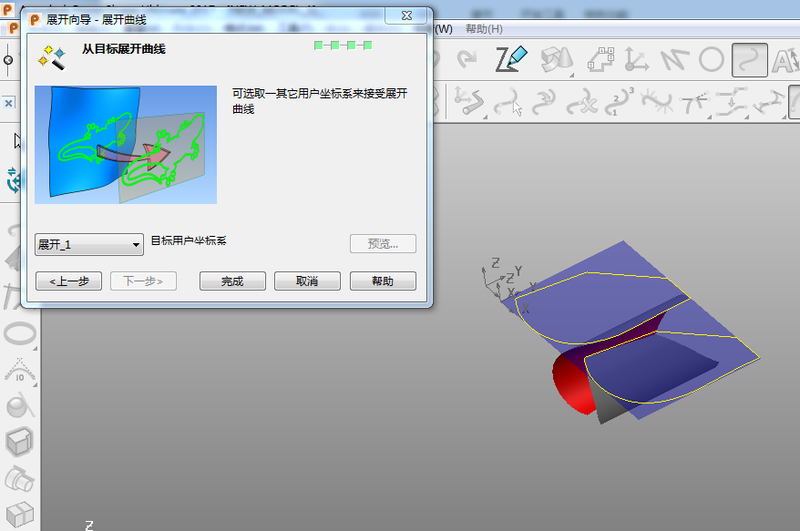Screen dimensions: 800x531
Task: Click the renumber curve 1-2-3 tool icon
Action: (x=619, y=101)
